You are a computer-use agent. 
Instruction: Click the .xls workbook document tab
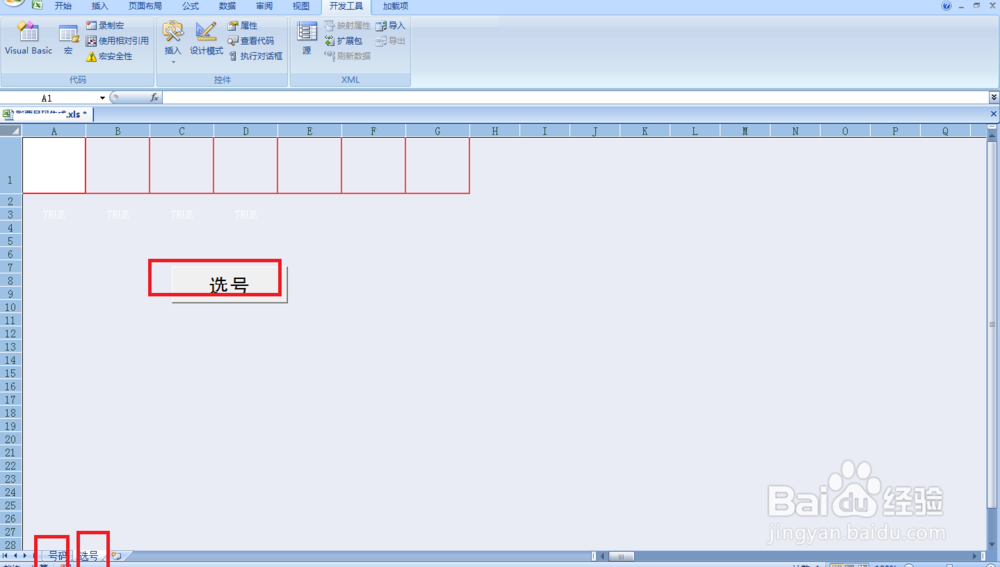pyautogui.click(x=47, y=114)
